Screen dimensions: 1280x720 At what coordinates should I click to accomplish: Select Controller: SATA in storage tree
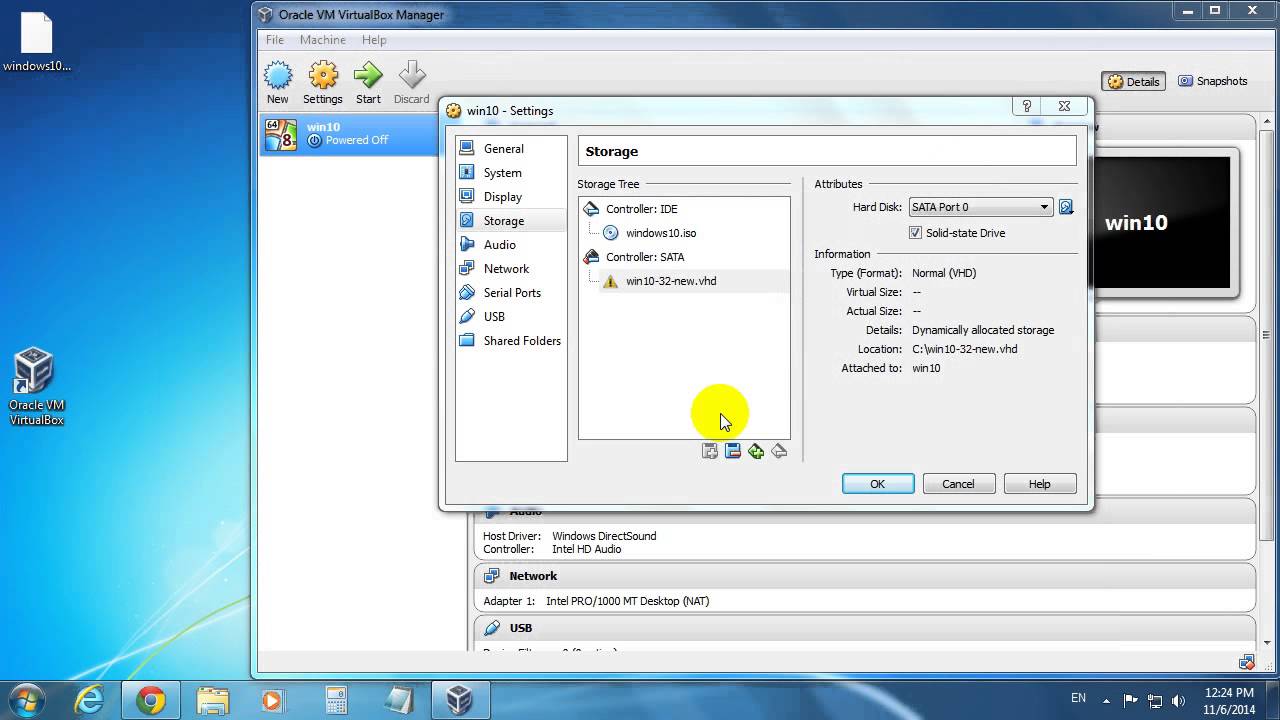(684, 257)
